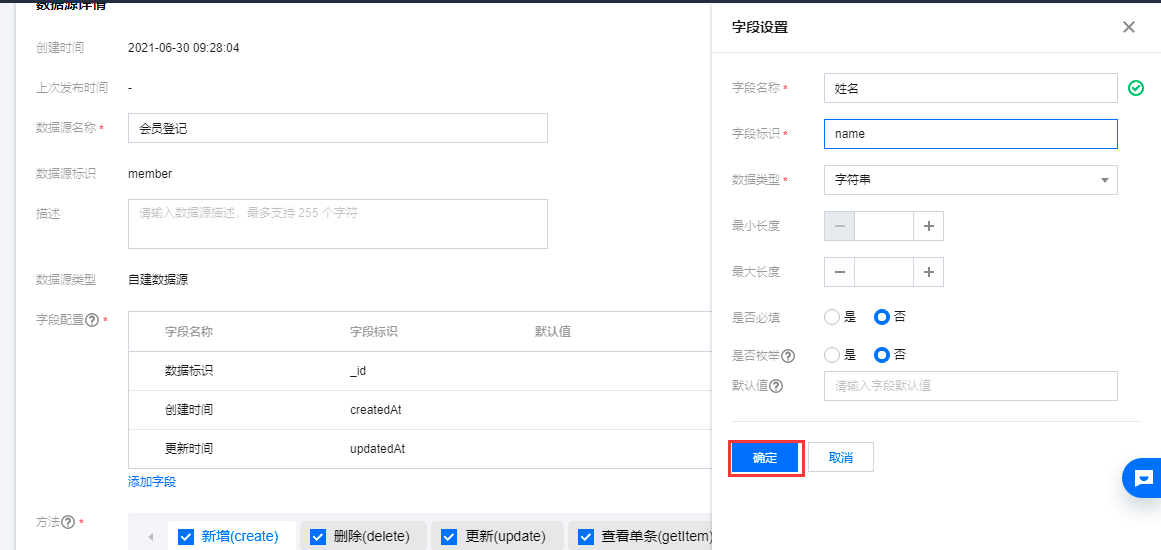
Task: Click the 添加字段 link
Action: 152,482
